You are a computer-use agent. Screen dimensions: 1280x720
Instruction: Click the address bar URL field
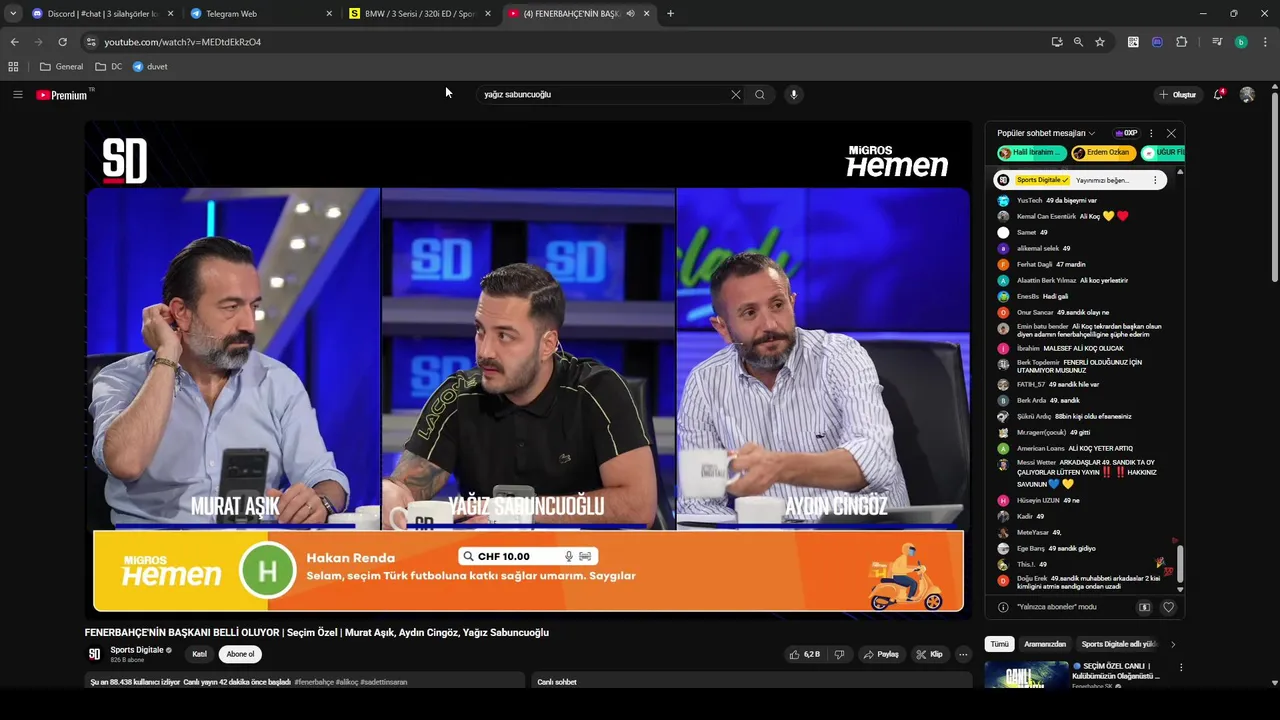[x=560, y=42]
